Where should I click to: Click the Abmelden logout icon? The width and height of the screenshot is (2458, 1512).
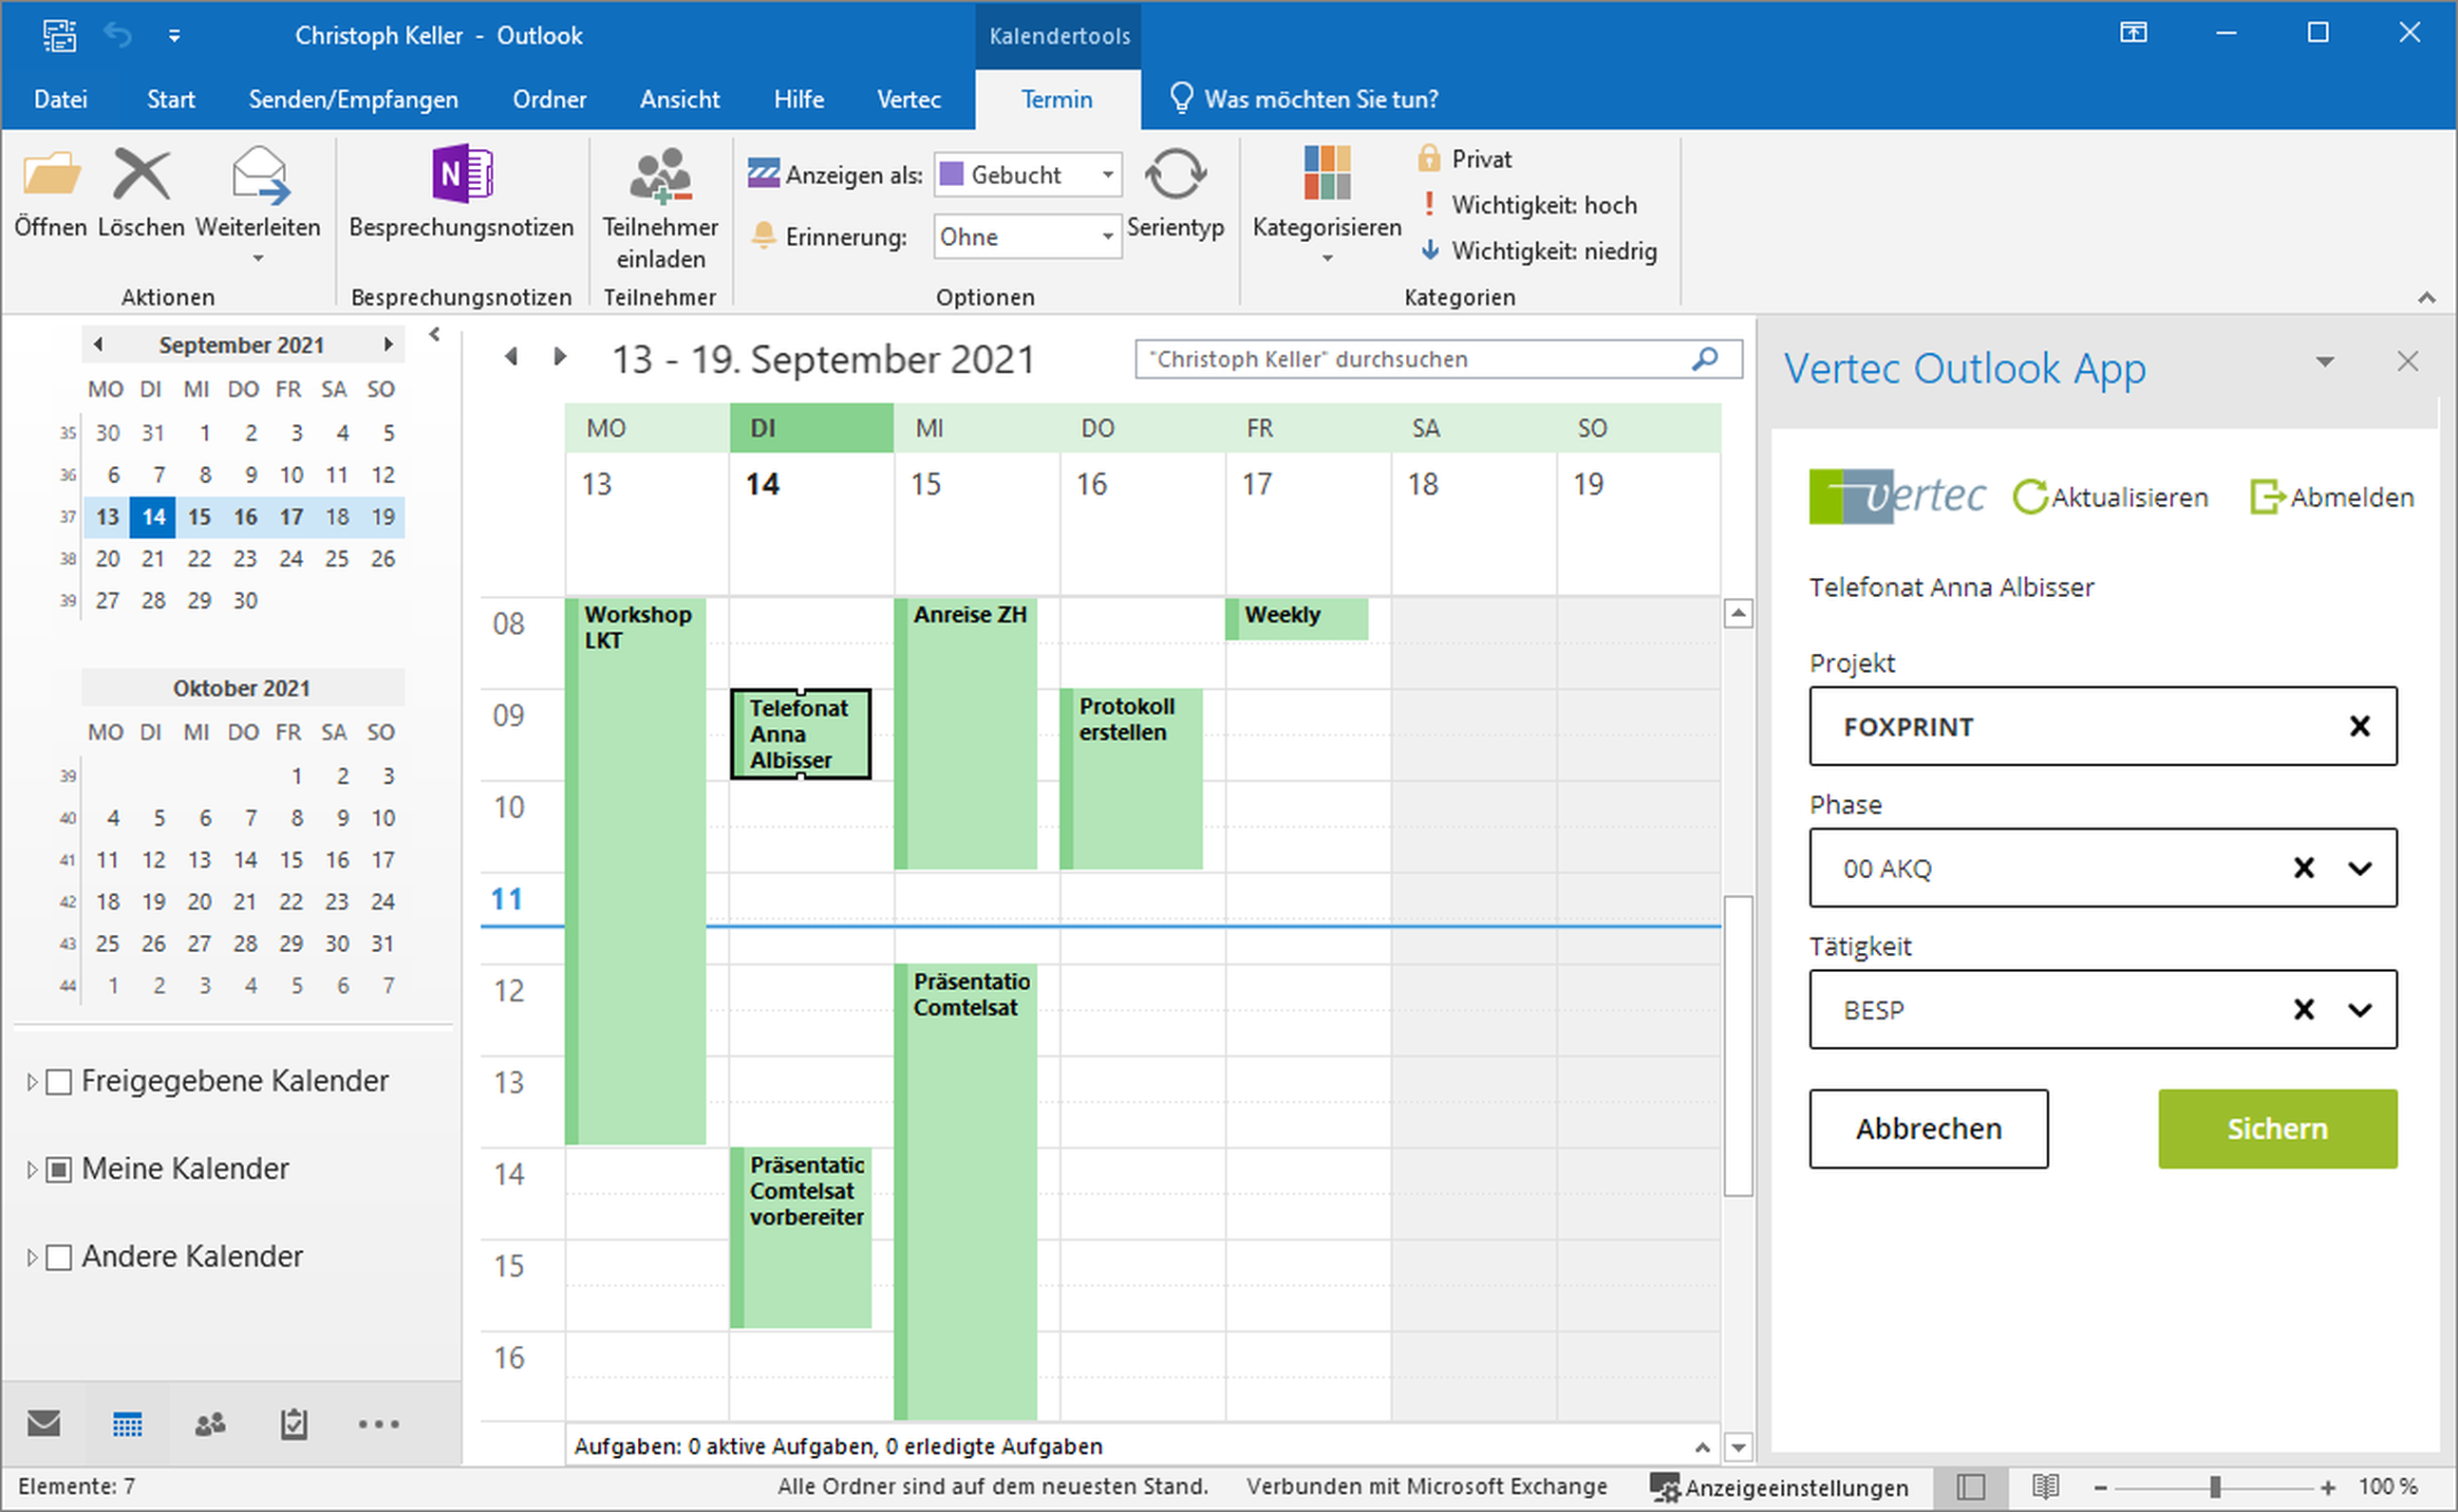point(2266,497)
